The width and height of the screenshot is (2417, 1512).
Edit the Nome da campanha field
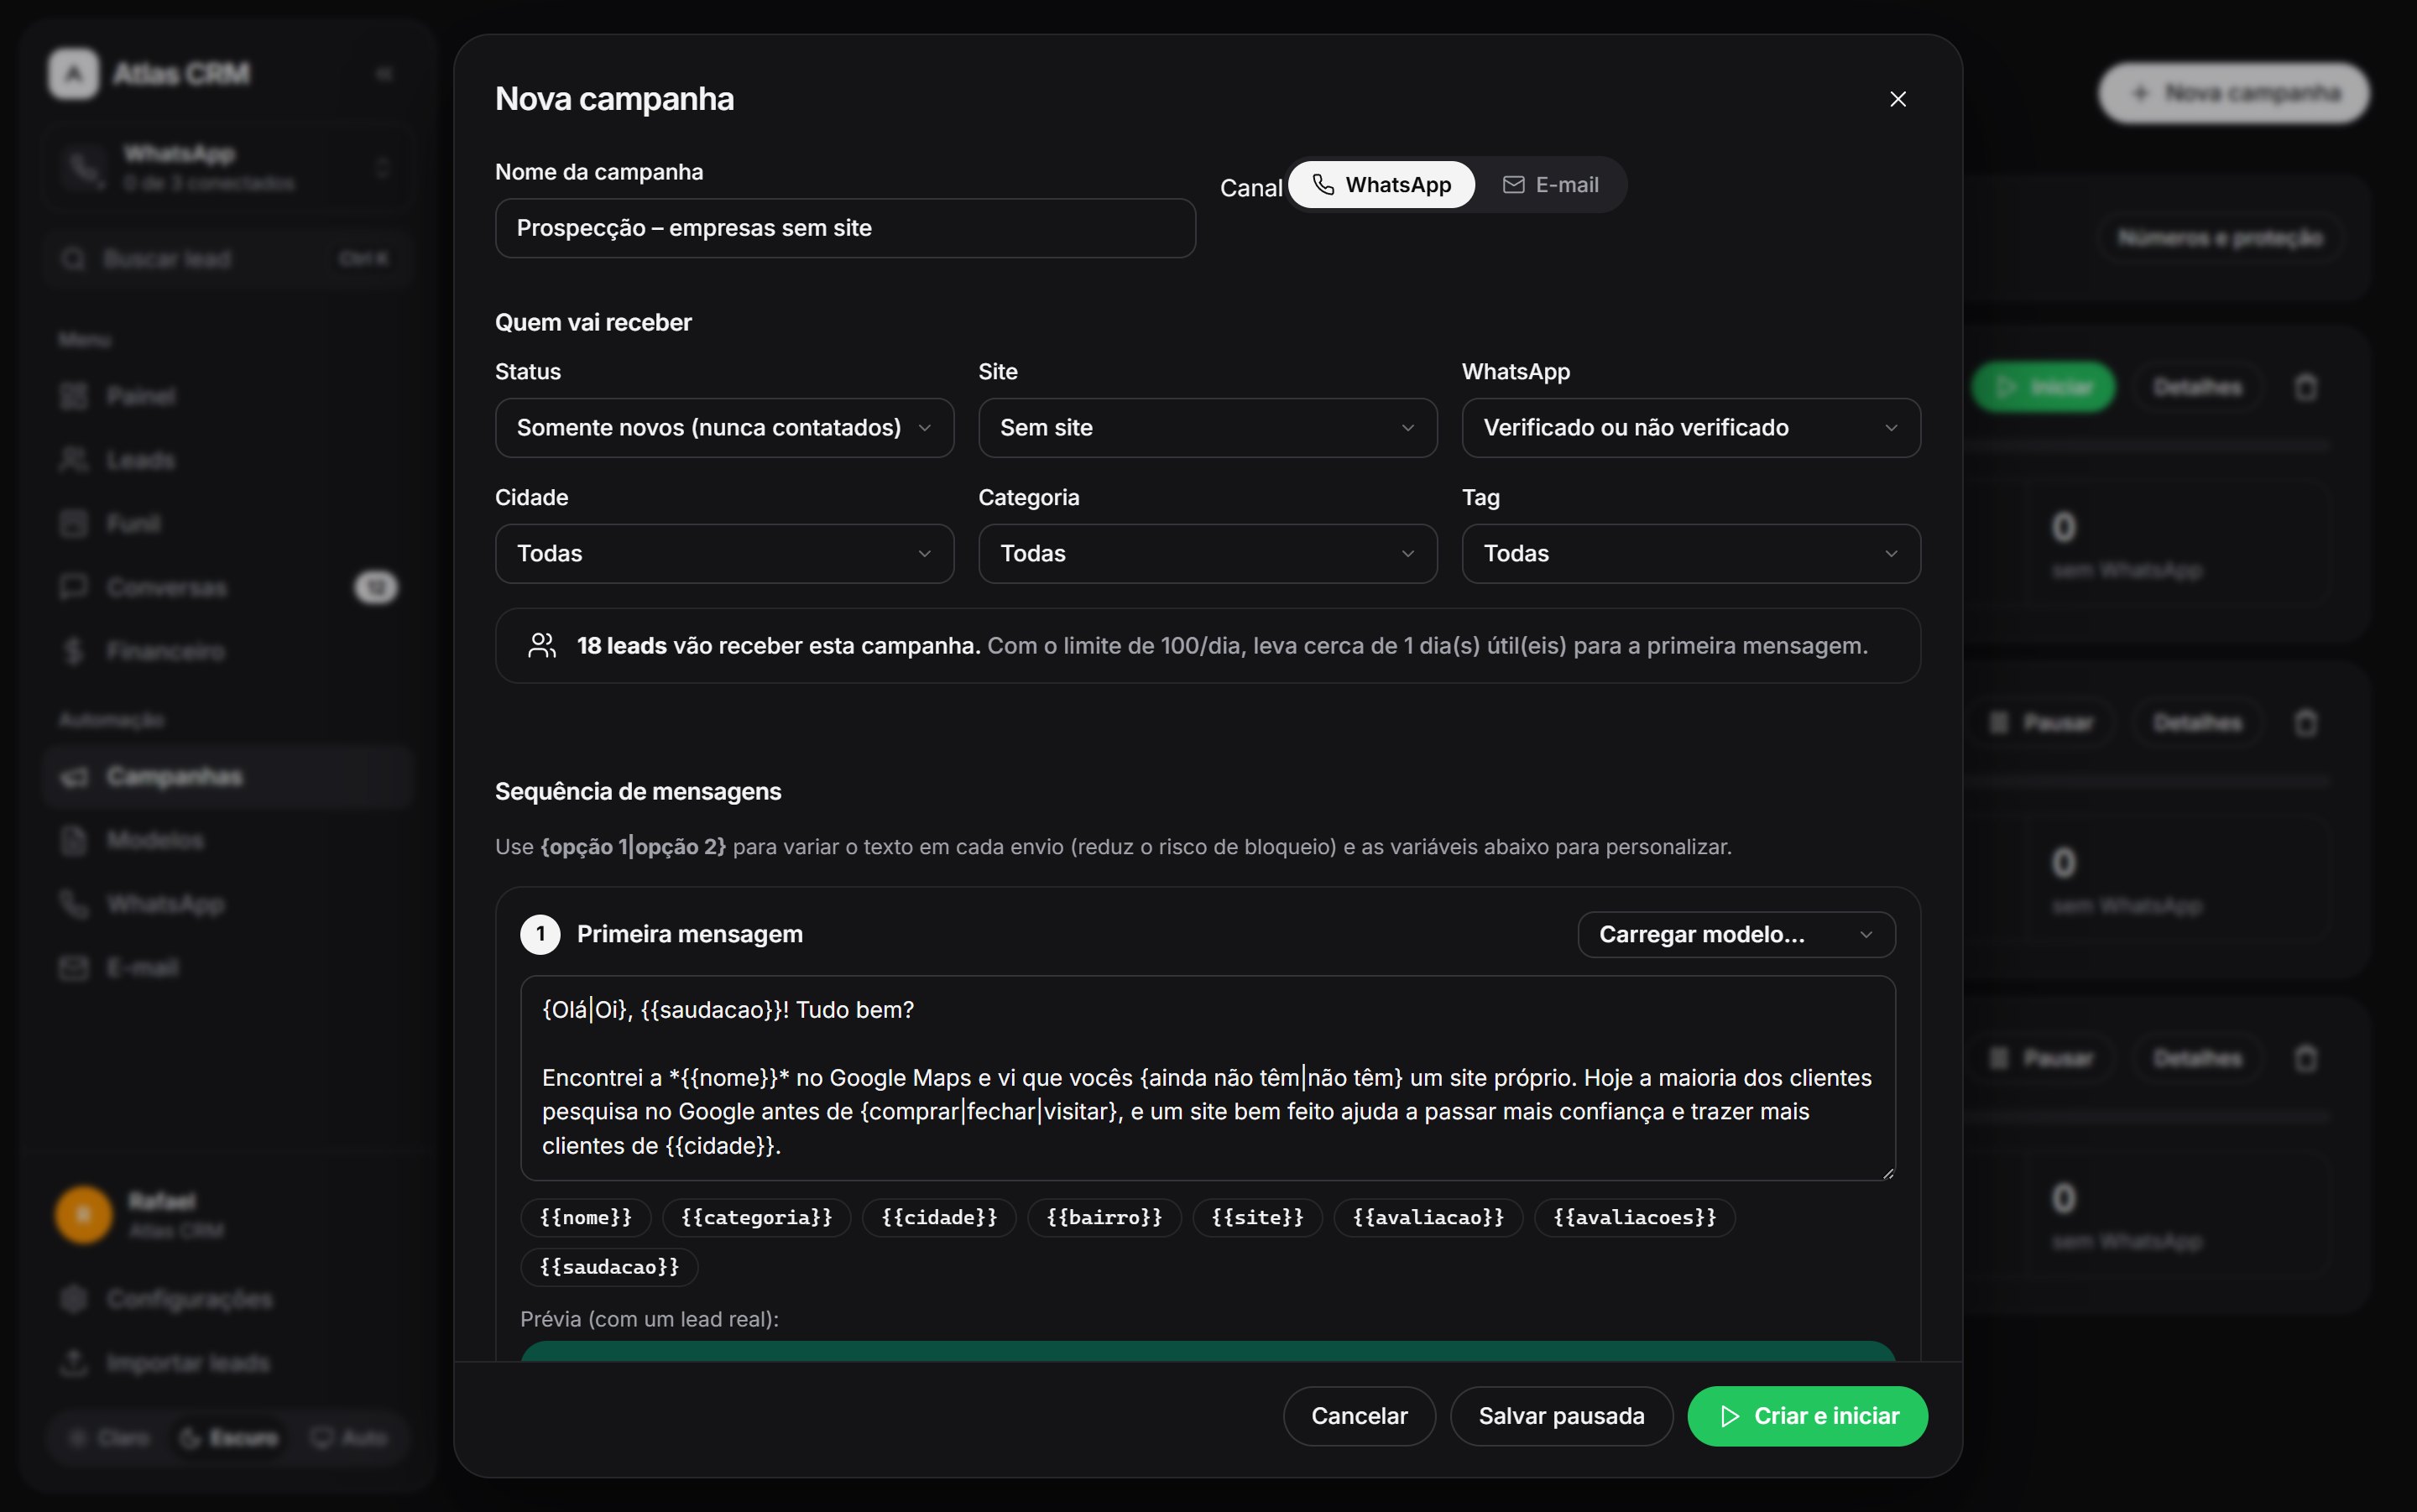pyautogui.click(x=845, y=228)
